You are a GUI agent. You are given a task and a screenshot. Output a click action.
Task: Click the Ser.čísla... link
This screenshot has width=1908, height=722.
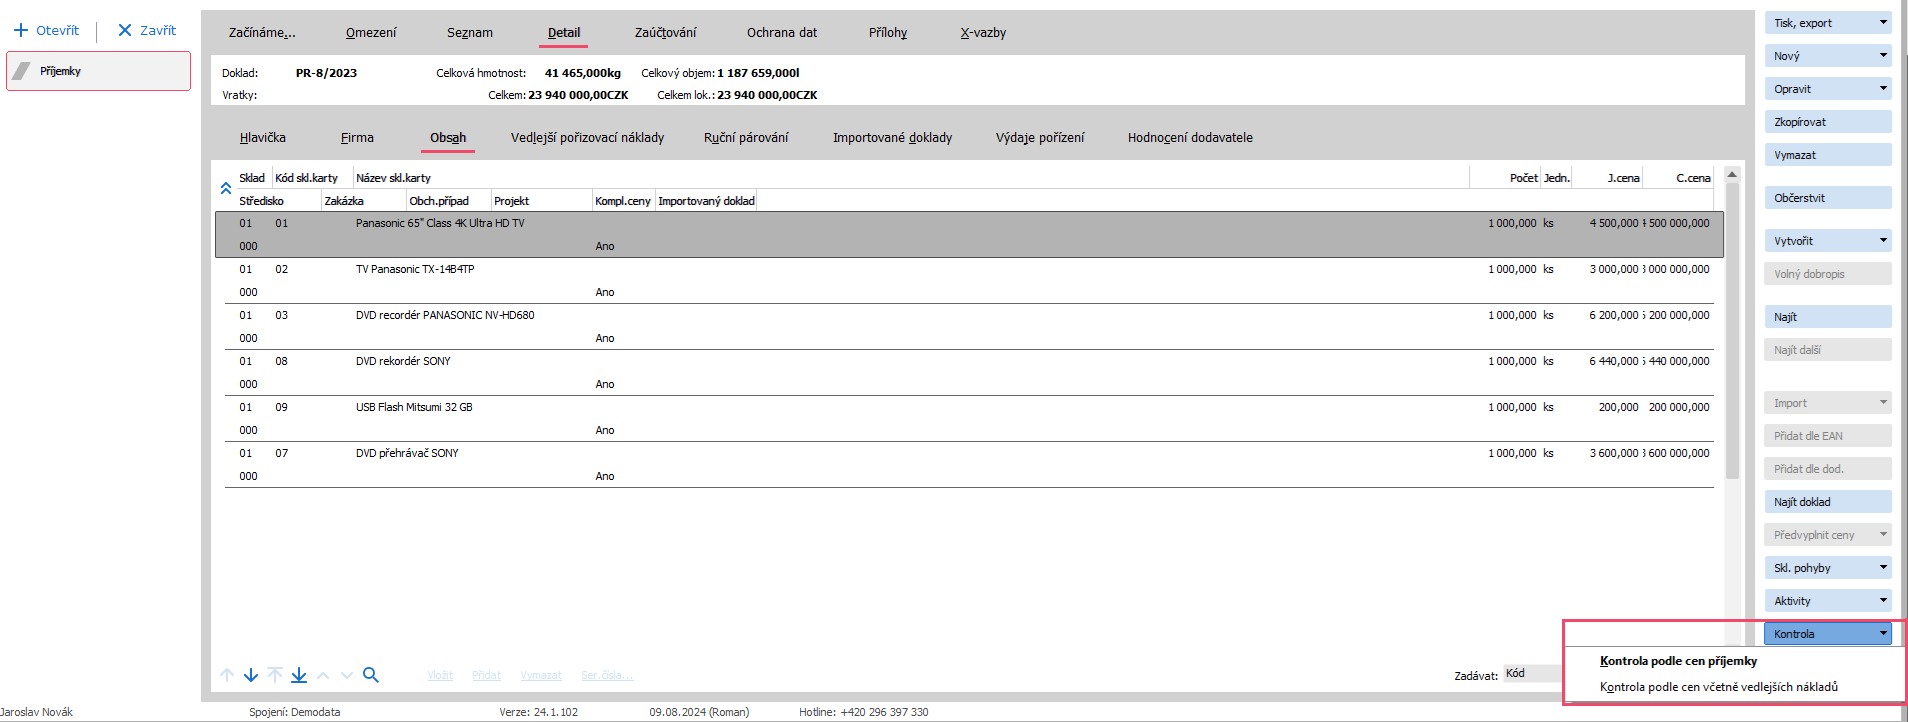point(607,676)
